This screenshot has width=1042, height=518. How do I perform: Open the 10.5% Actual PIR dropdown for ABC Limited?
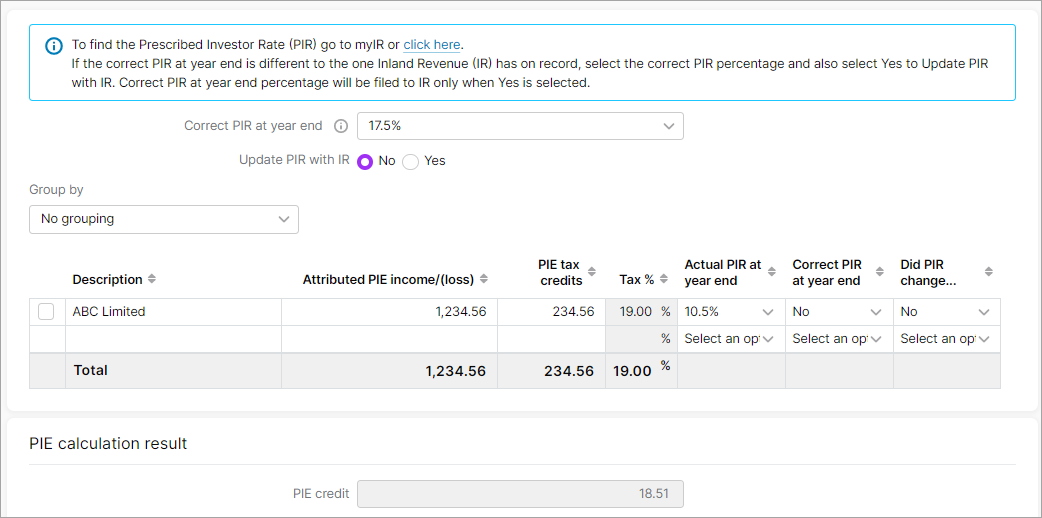pyautogui.click(x=730, y=312)
